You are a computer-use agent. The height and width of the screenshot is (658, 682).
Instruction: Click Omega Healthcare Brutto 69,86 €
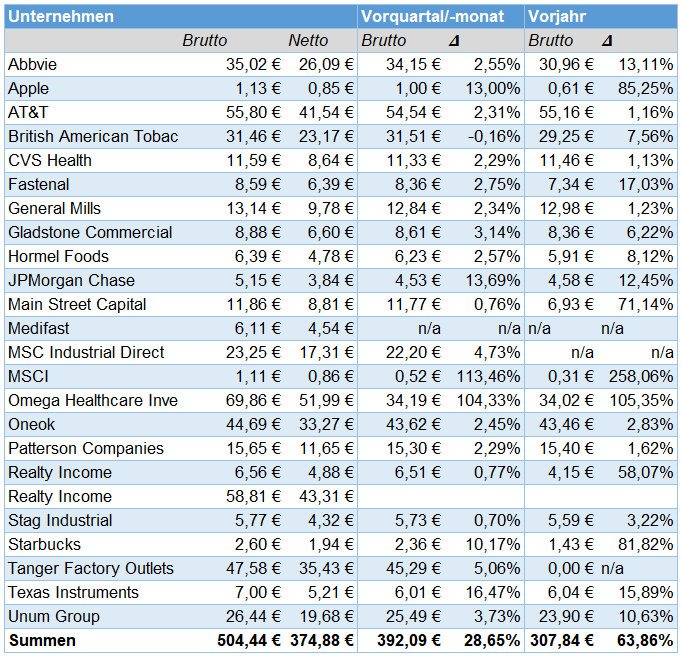253,400
